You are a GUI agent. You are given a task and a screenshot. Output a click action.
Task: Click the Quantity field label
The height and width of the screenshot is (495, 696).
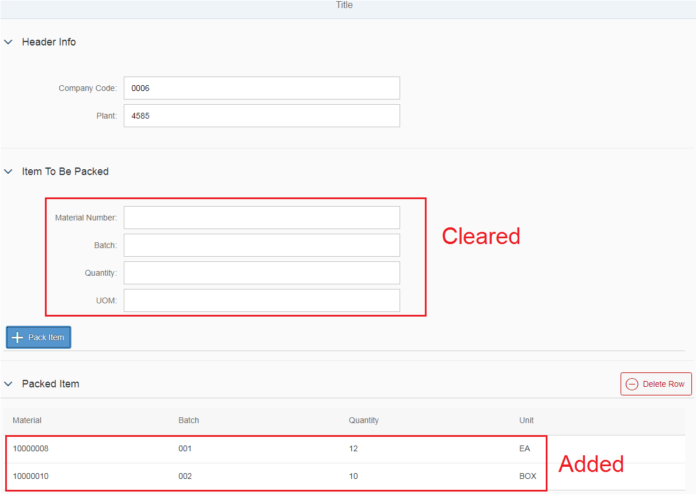coord(101,273)
